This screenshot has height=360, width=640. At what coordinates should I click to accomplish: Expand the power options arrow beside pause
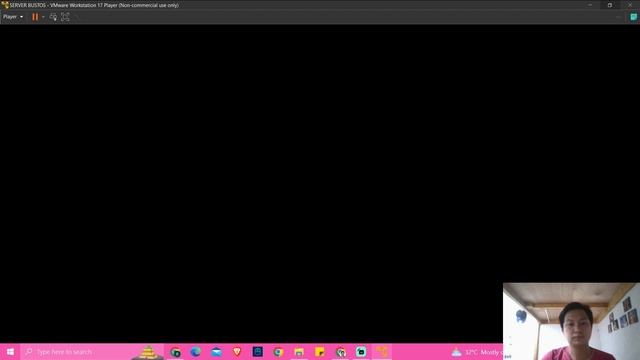pos(43,17)
